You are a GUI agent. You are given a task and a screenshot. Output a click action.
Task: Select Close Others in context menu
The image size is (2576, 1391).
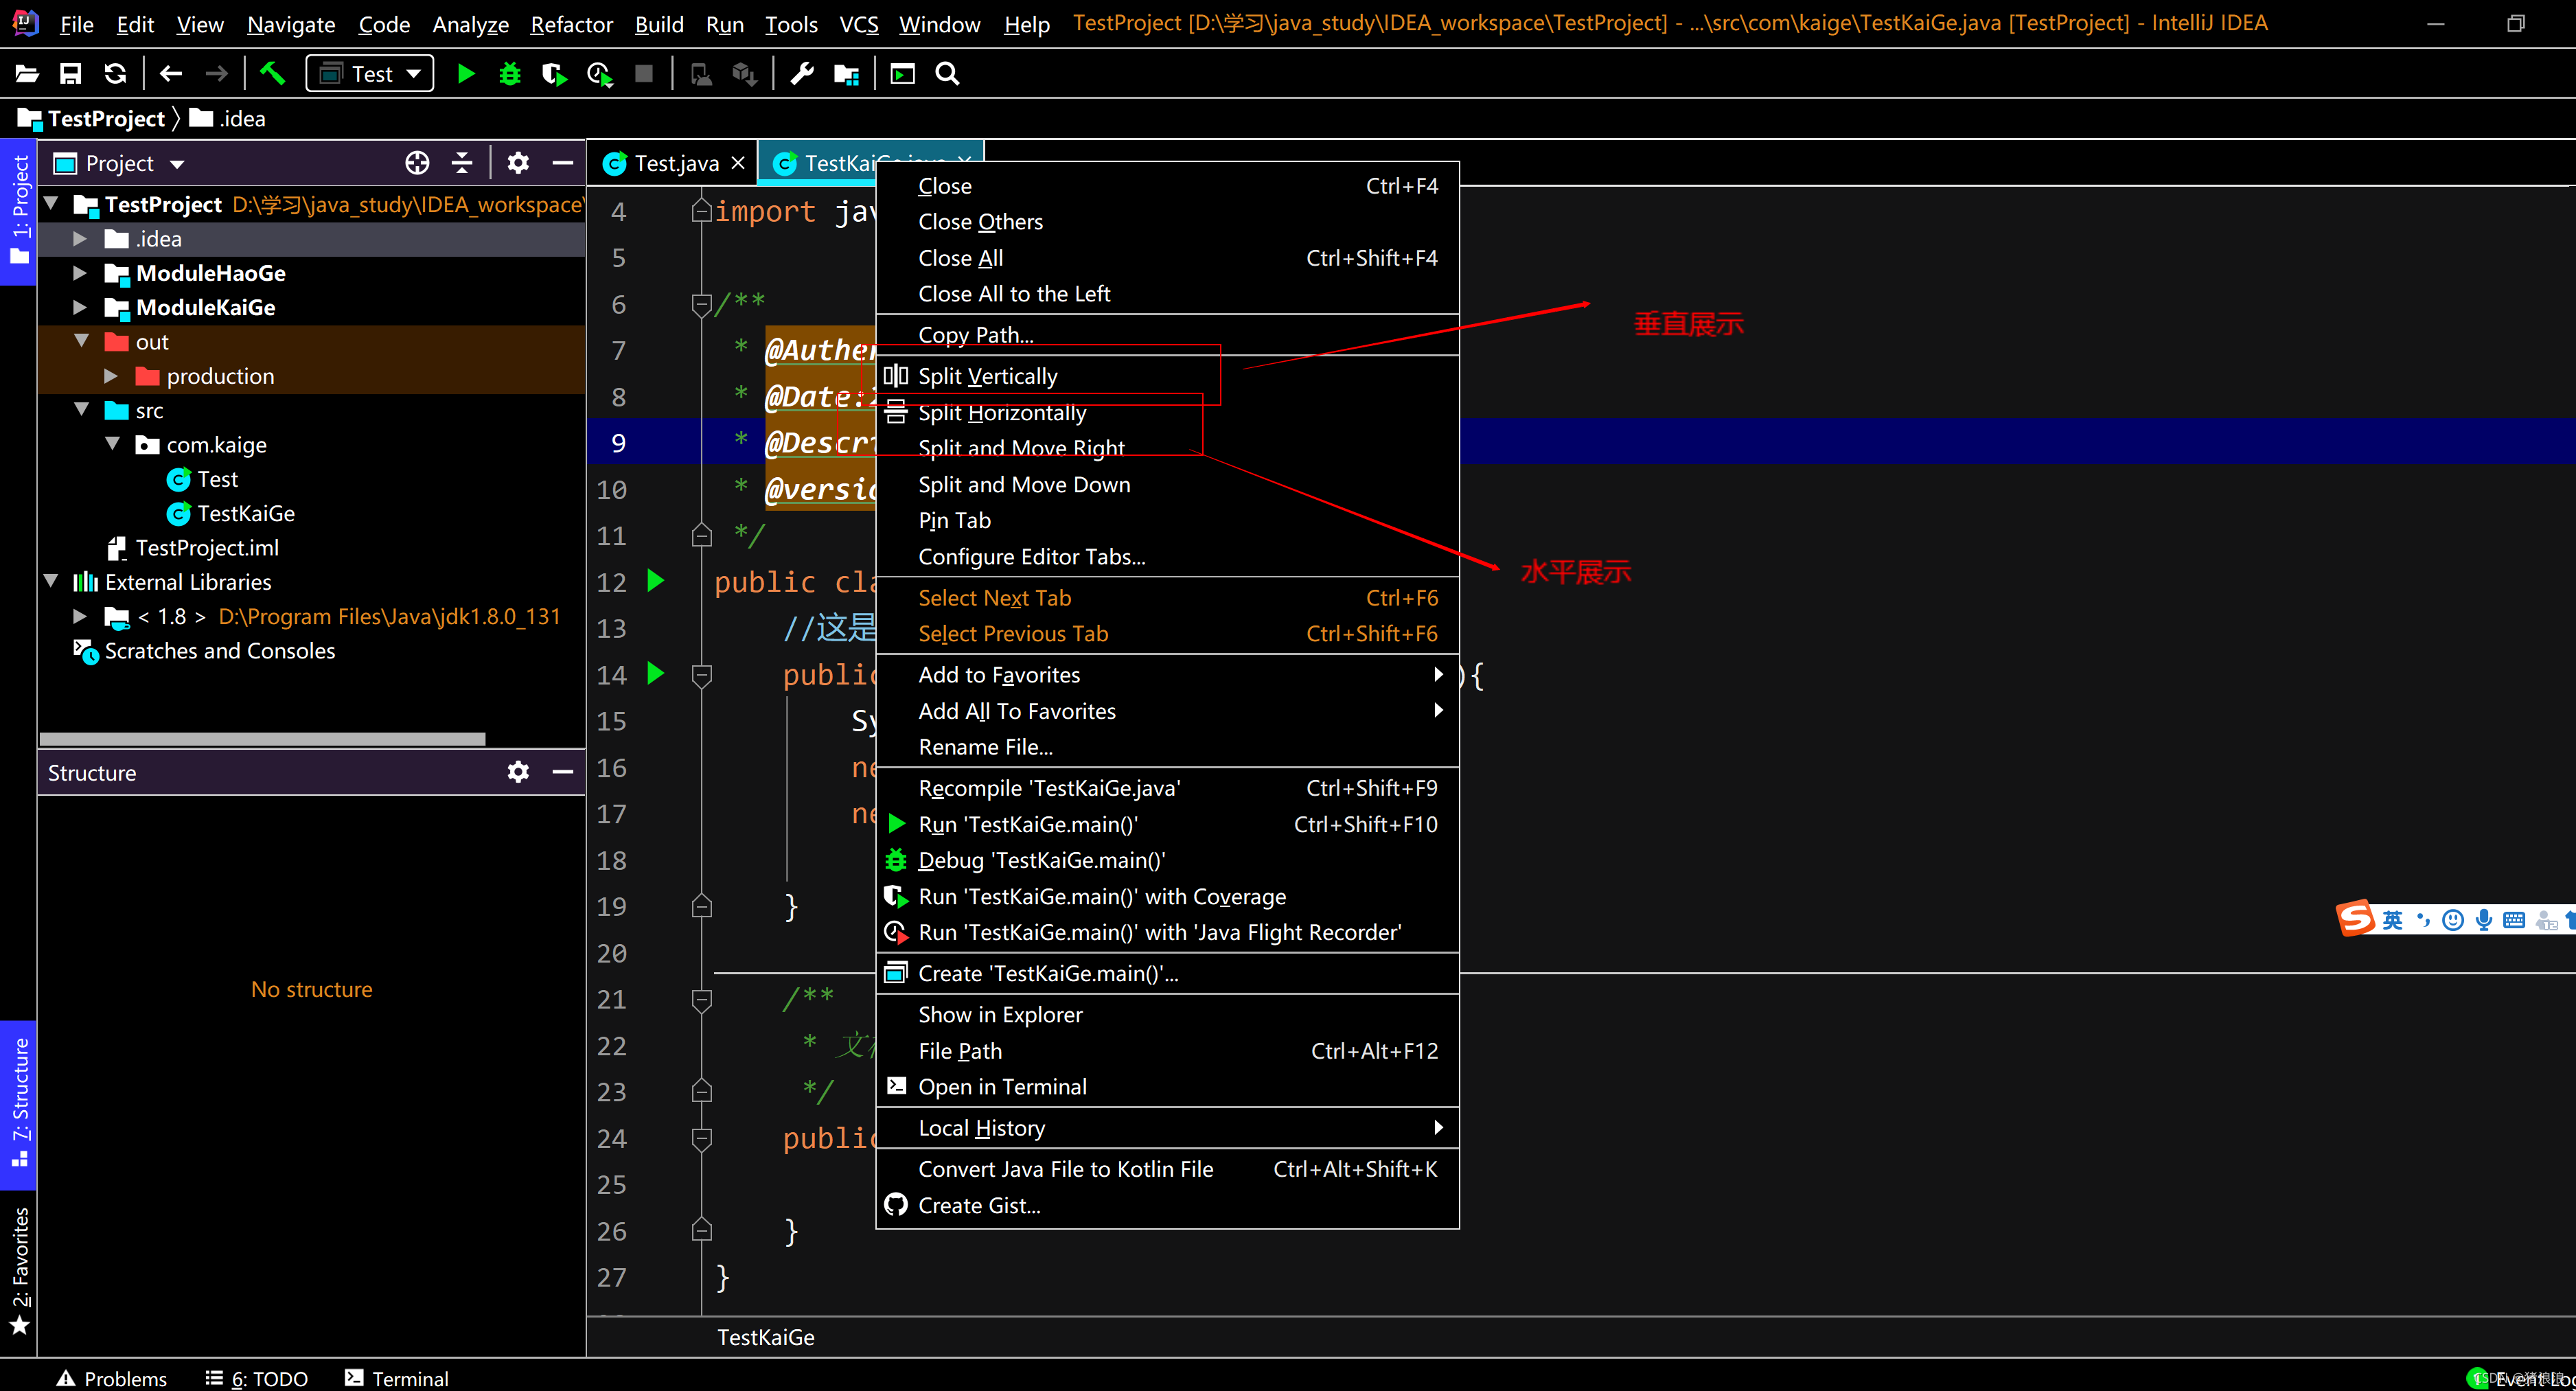click(1167, 222)
